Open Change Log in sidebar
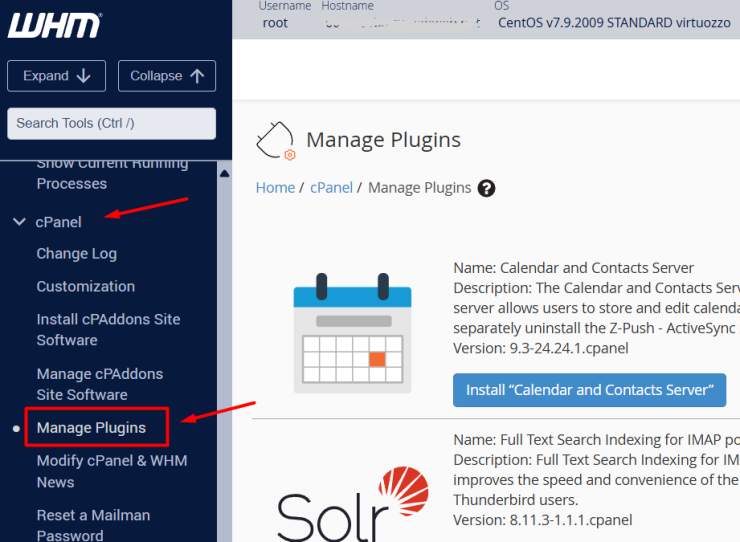The height and width of the screenshot is (542, 740). [x=76, y=254]
